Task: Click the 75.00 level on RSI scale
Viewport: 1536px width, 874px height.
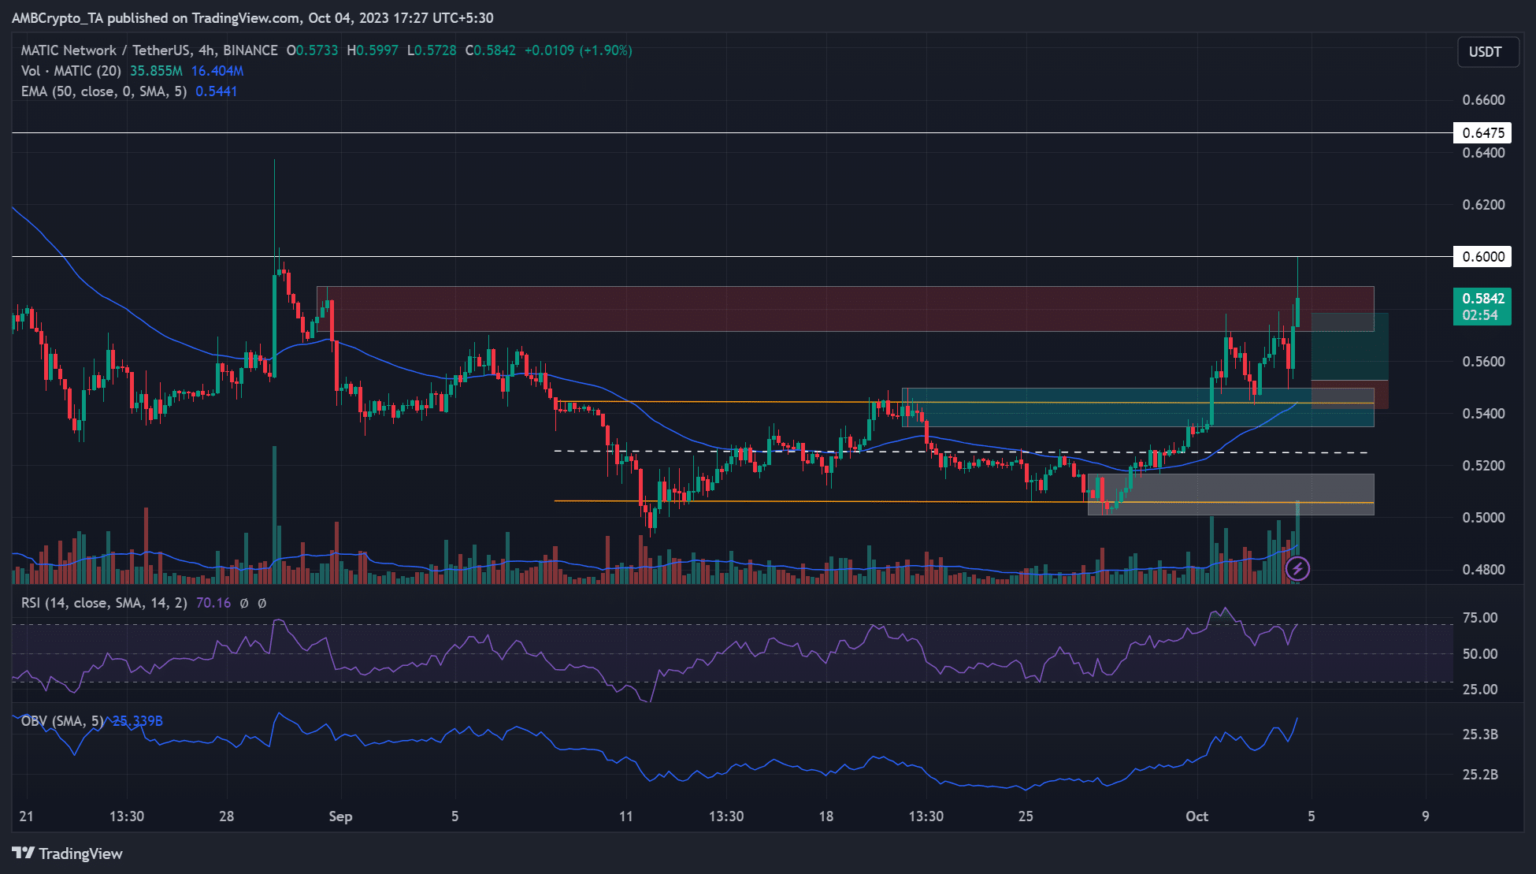Action: point(1480,618)
